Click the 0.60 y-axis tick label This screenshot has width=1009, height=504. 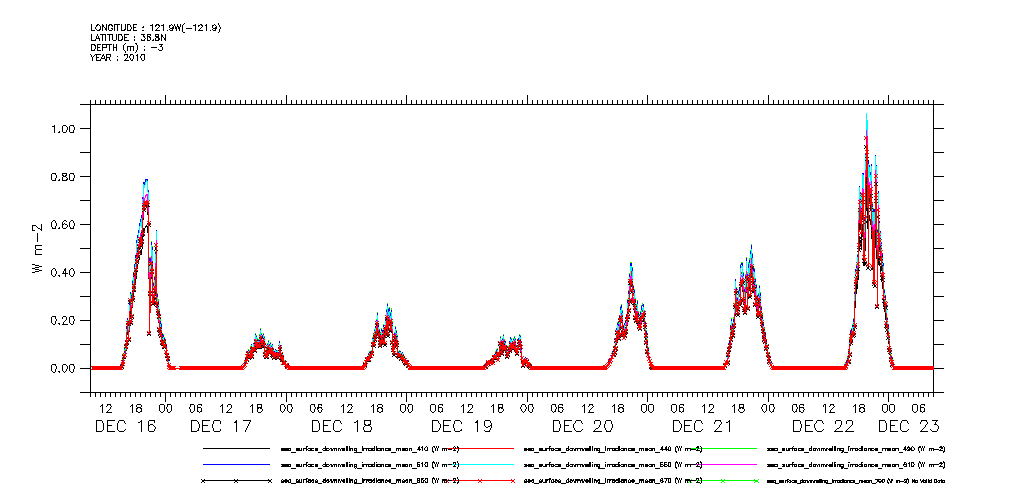[x=65, y=225]
